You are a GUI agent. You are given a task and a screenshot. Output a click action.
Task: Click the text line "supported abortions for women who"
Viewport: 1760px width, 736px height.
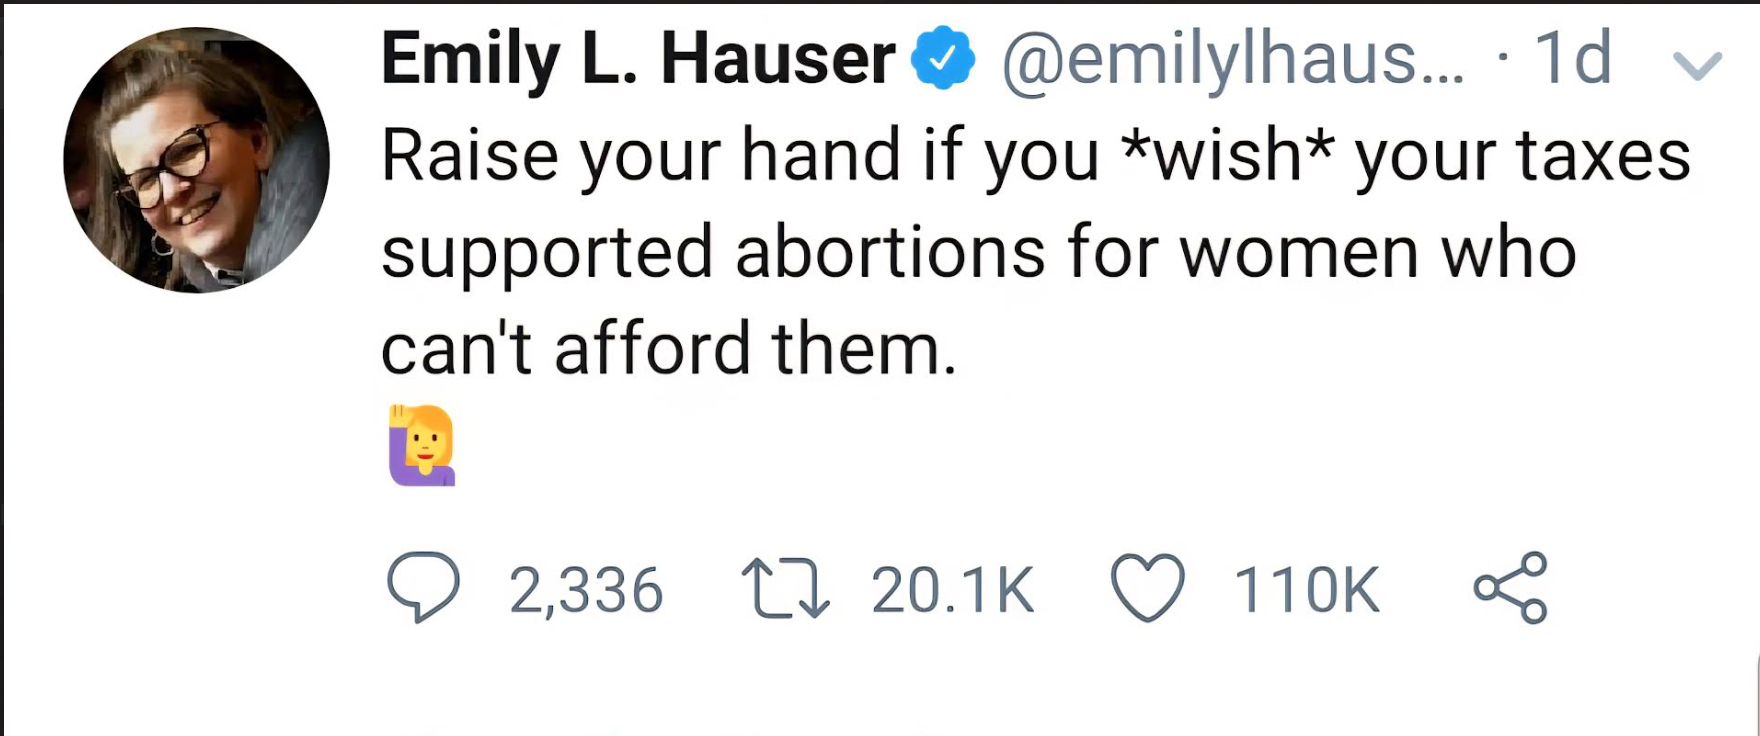(x=978, y=252)
